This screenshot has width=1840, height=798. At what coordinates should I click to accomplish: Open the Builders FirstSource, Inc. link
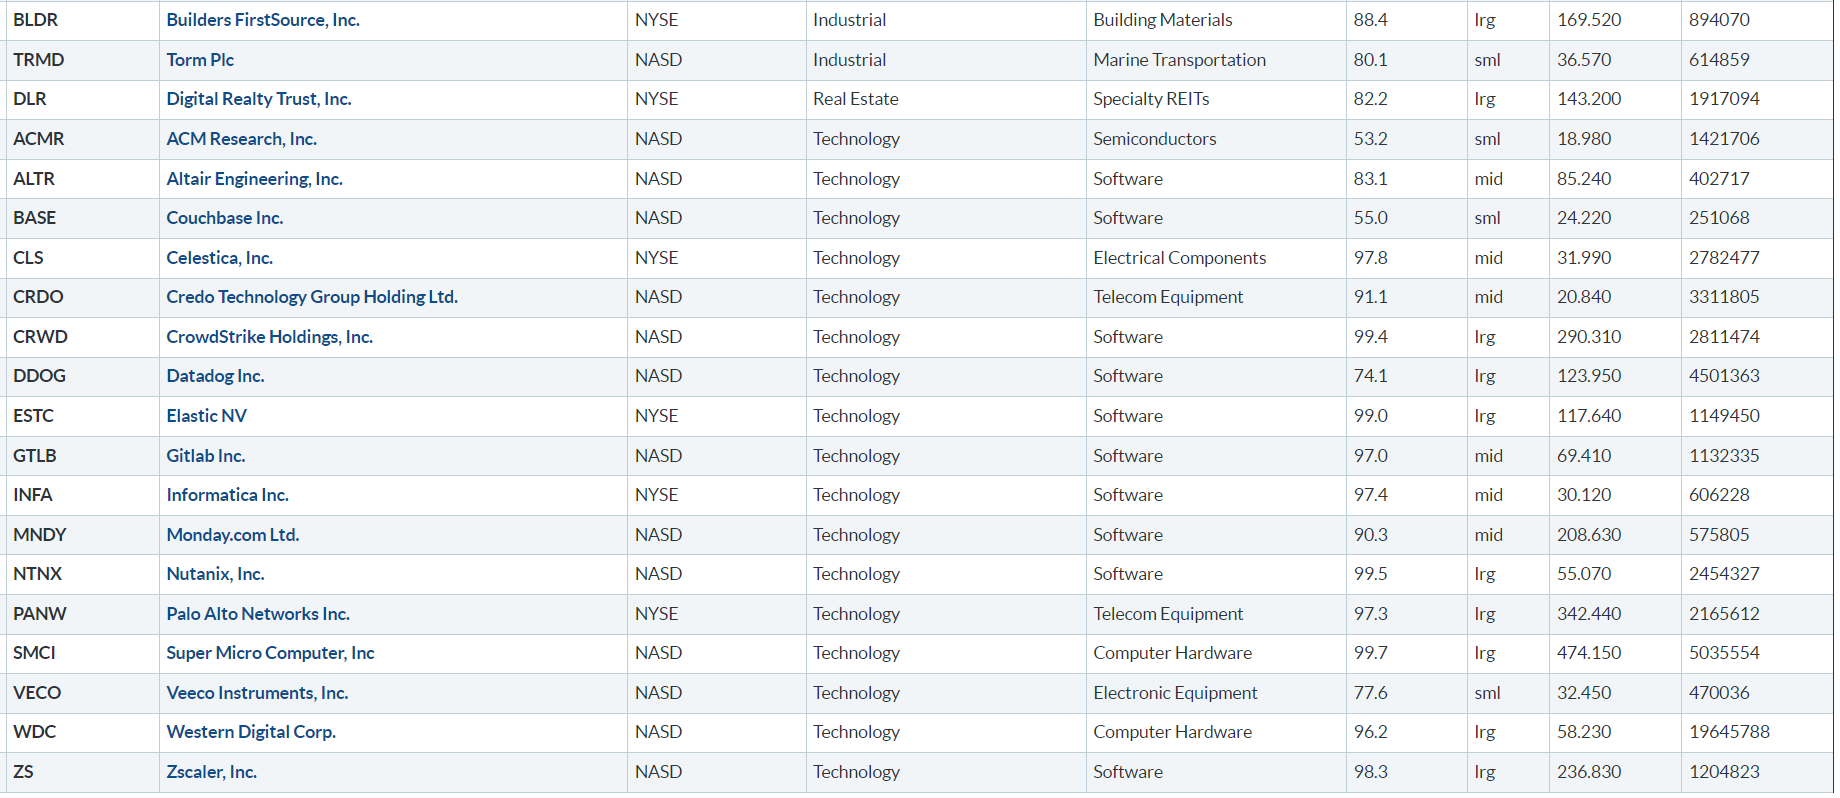pyautogui.click(x=263, y=20)
